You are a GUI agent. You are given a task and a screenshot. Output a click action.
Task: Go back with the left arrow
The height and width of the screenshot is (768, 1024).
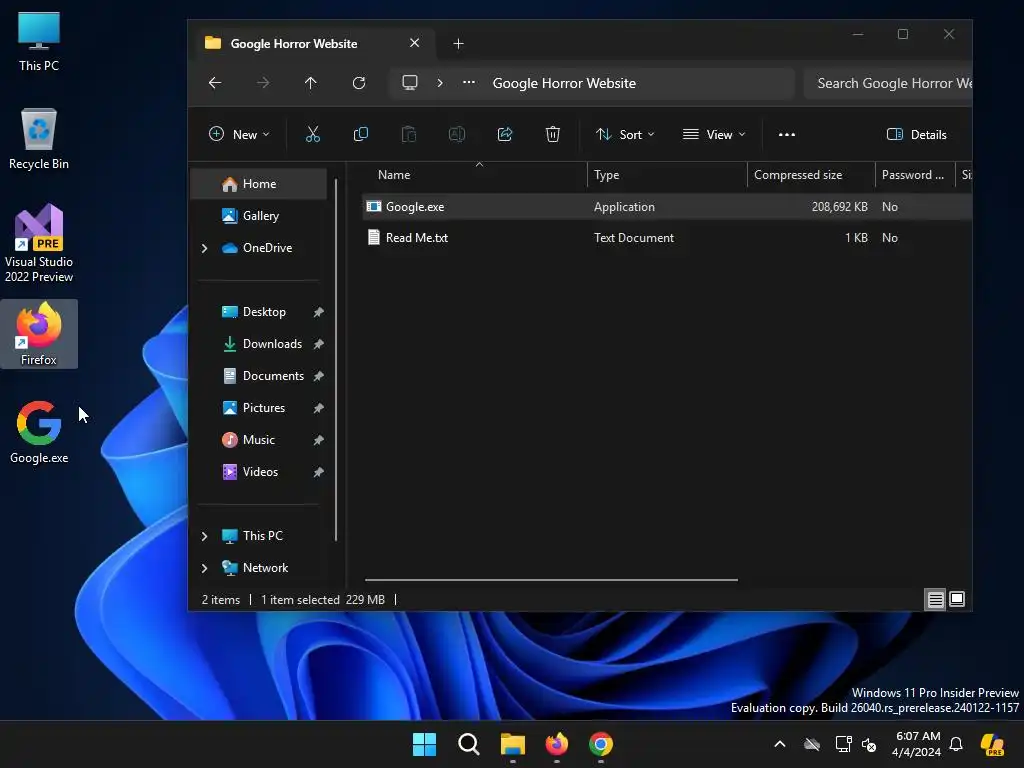215,83
